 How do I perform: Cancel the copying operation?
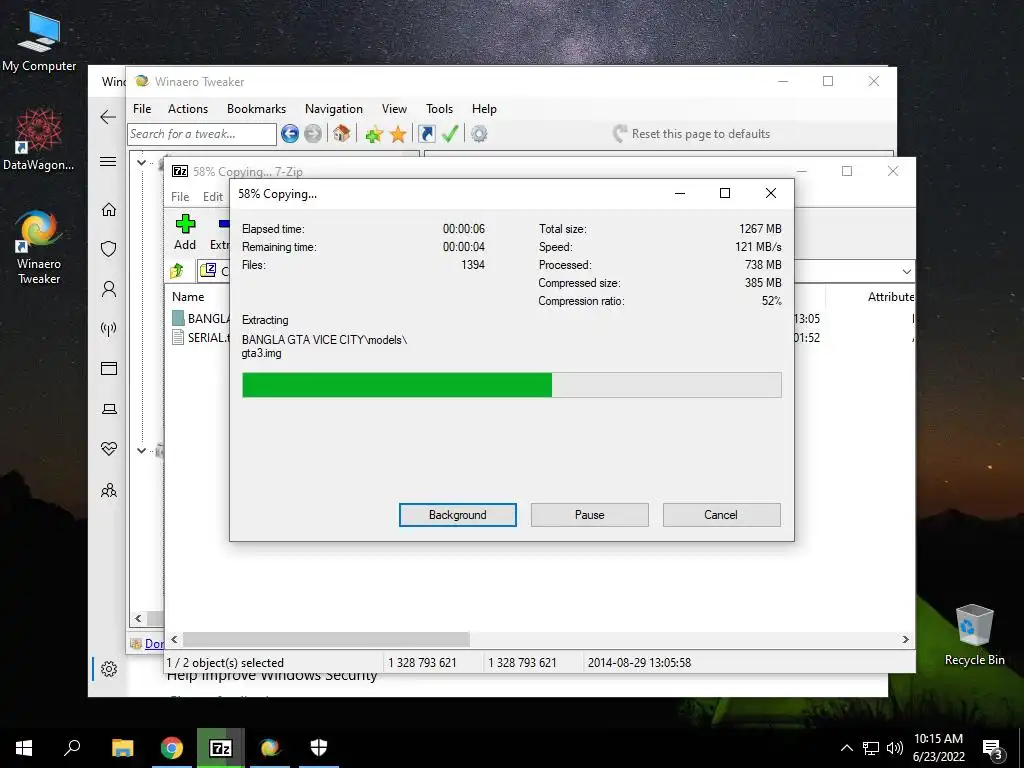coord(721,515)
